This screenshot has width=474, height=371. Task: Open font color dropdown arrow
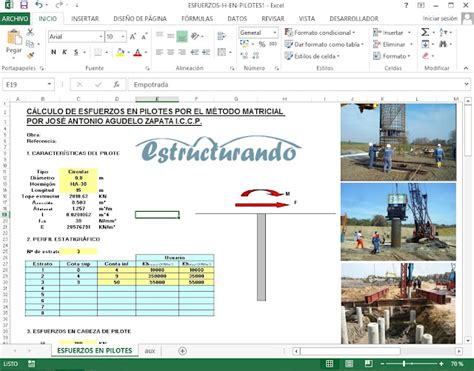146,52
